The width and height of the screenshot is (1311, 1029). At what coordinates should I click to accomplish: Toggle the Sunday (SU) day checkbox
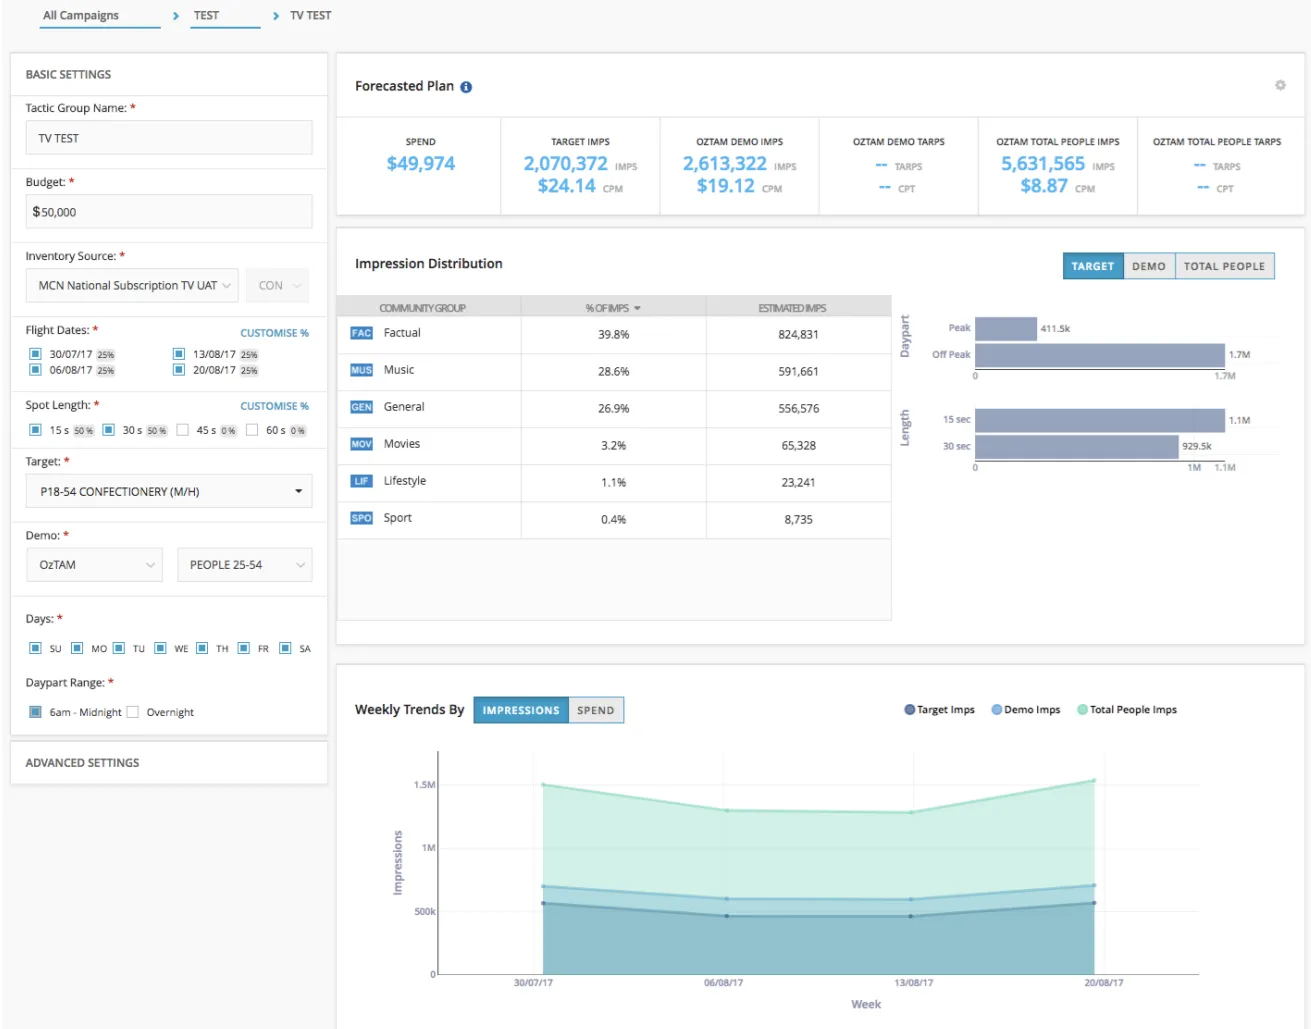(35, 648)
